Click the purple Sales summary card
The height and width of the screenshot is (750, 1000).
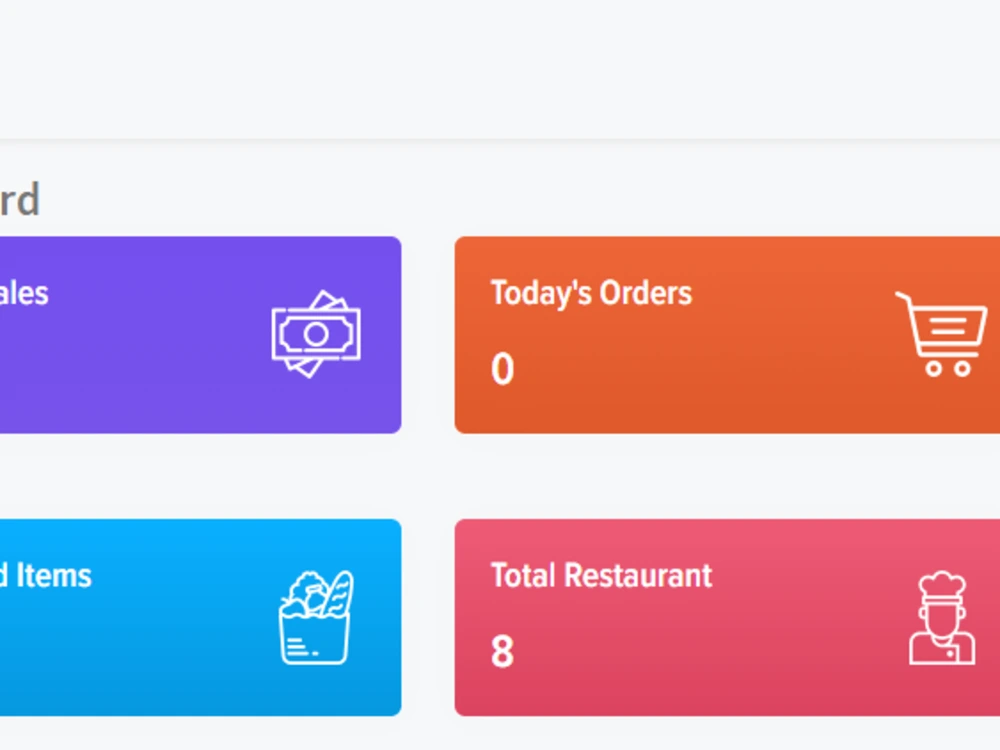point(200,334)
